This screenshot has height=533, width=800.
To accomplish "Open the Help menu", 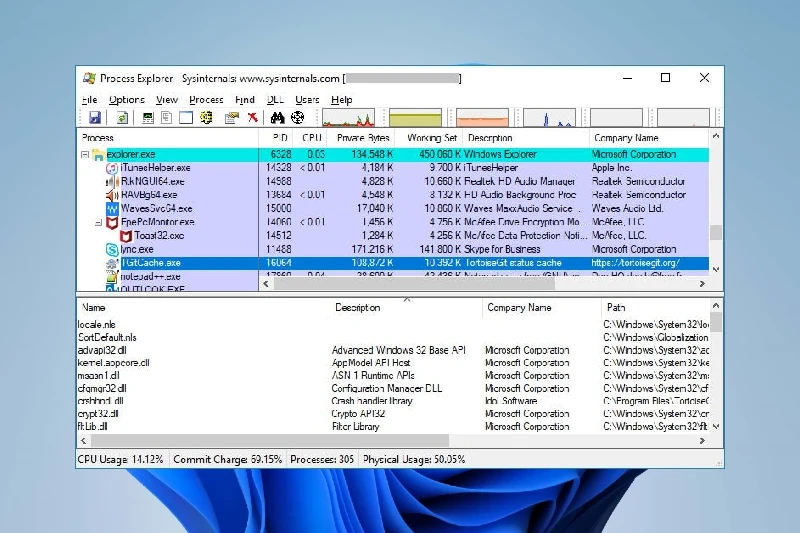I will click(x=341, y=99).
